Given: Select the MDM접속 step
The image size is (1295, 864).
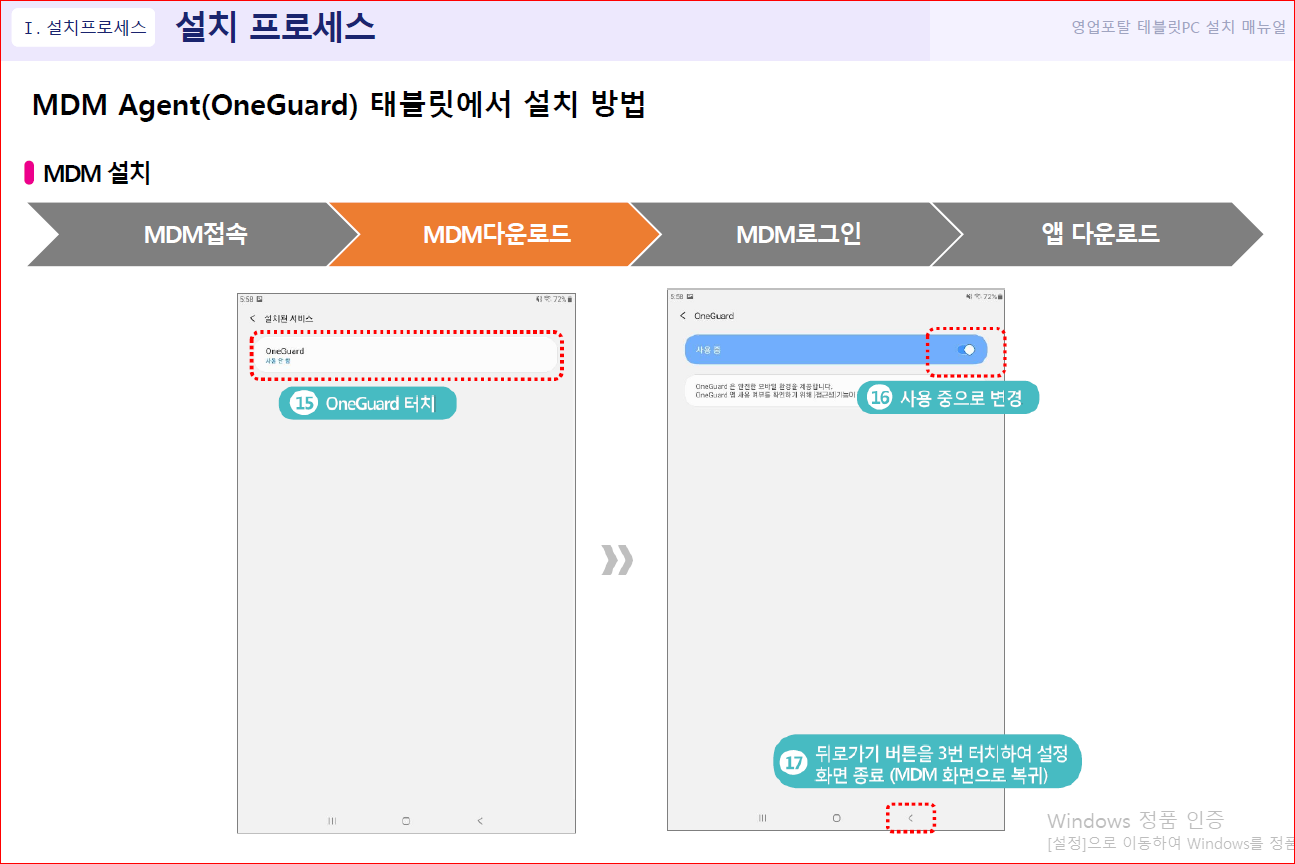Looking at the screenshot, I should [x=193, y=234].
